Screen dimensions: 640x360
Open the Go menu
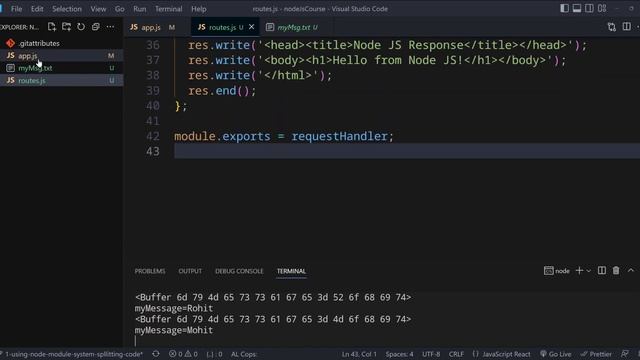[x=120, y=9]
